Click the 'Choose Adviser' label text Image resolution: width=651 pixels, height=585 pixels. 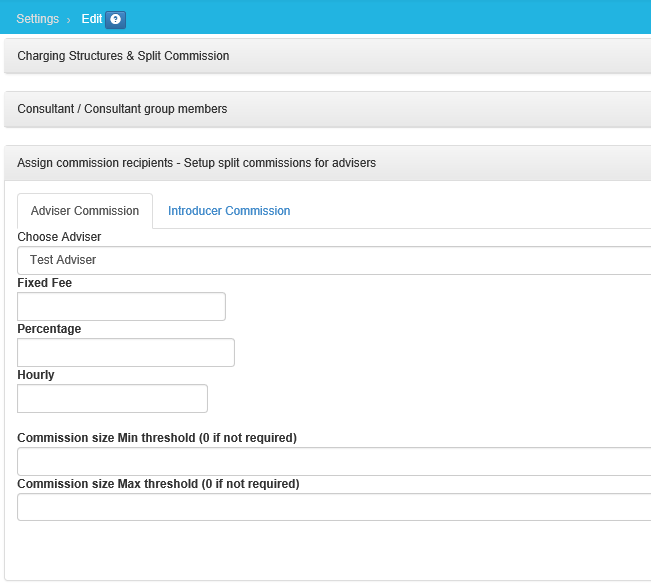pos(59,237)
